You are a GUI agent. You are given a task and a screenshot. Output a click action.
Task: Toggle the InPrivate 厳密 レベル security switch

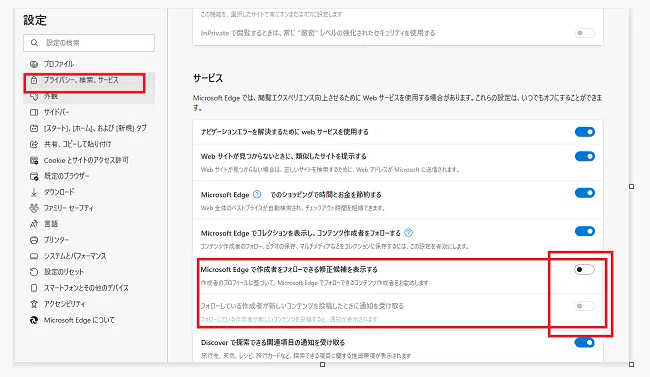coord(585,33)
